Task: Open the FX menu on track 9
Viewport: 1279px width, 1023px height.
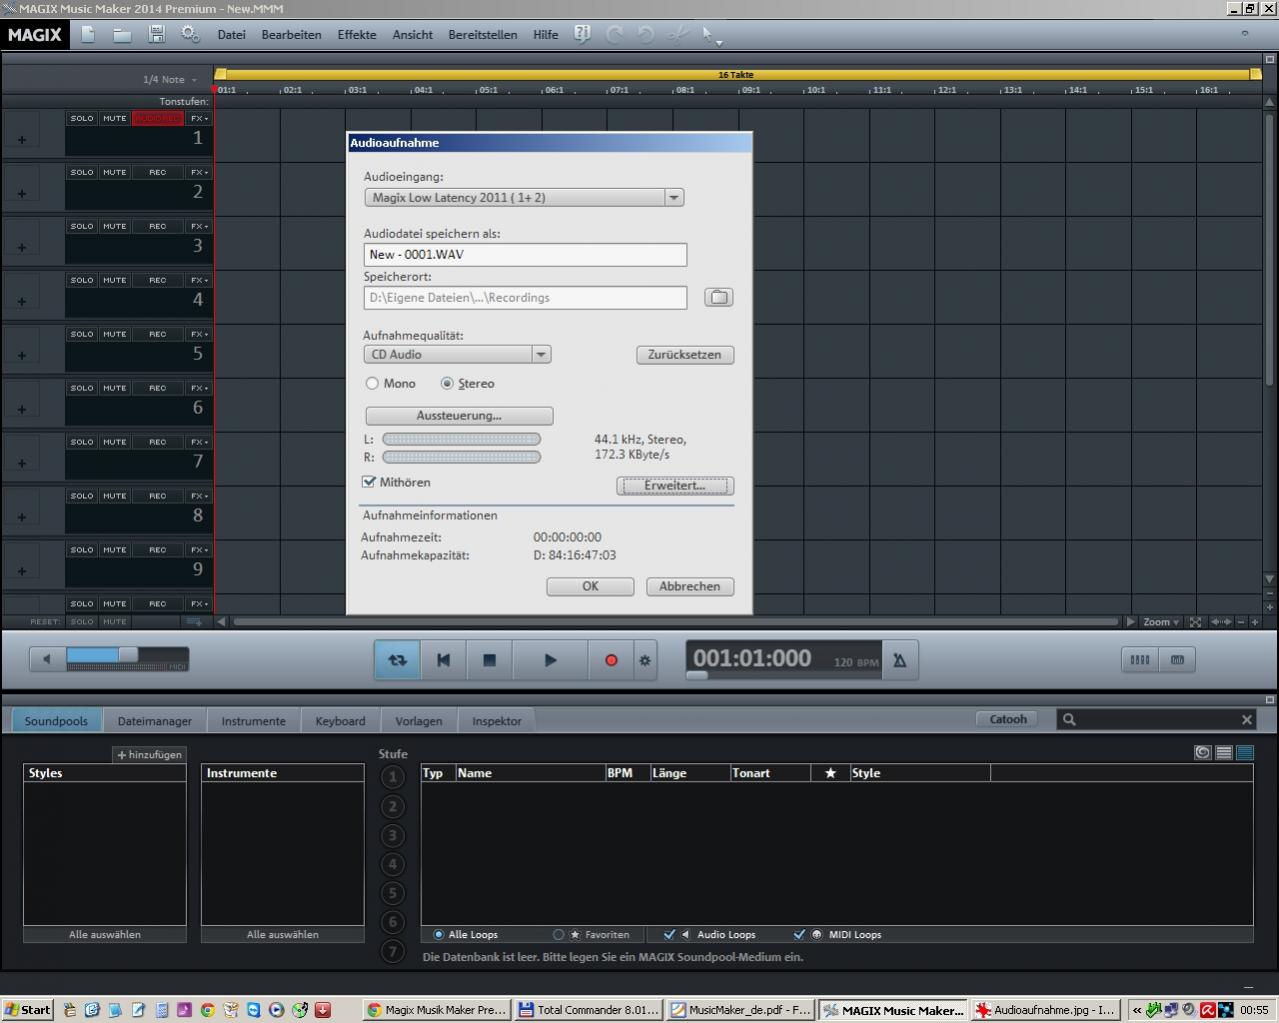Action: pos(199,550)
